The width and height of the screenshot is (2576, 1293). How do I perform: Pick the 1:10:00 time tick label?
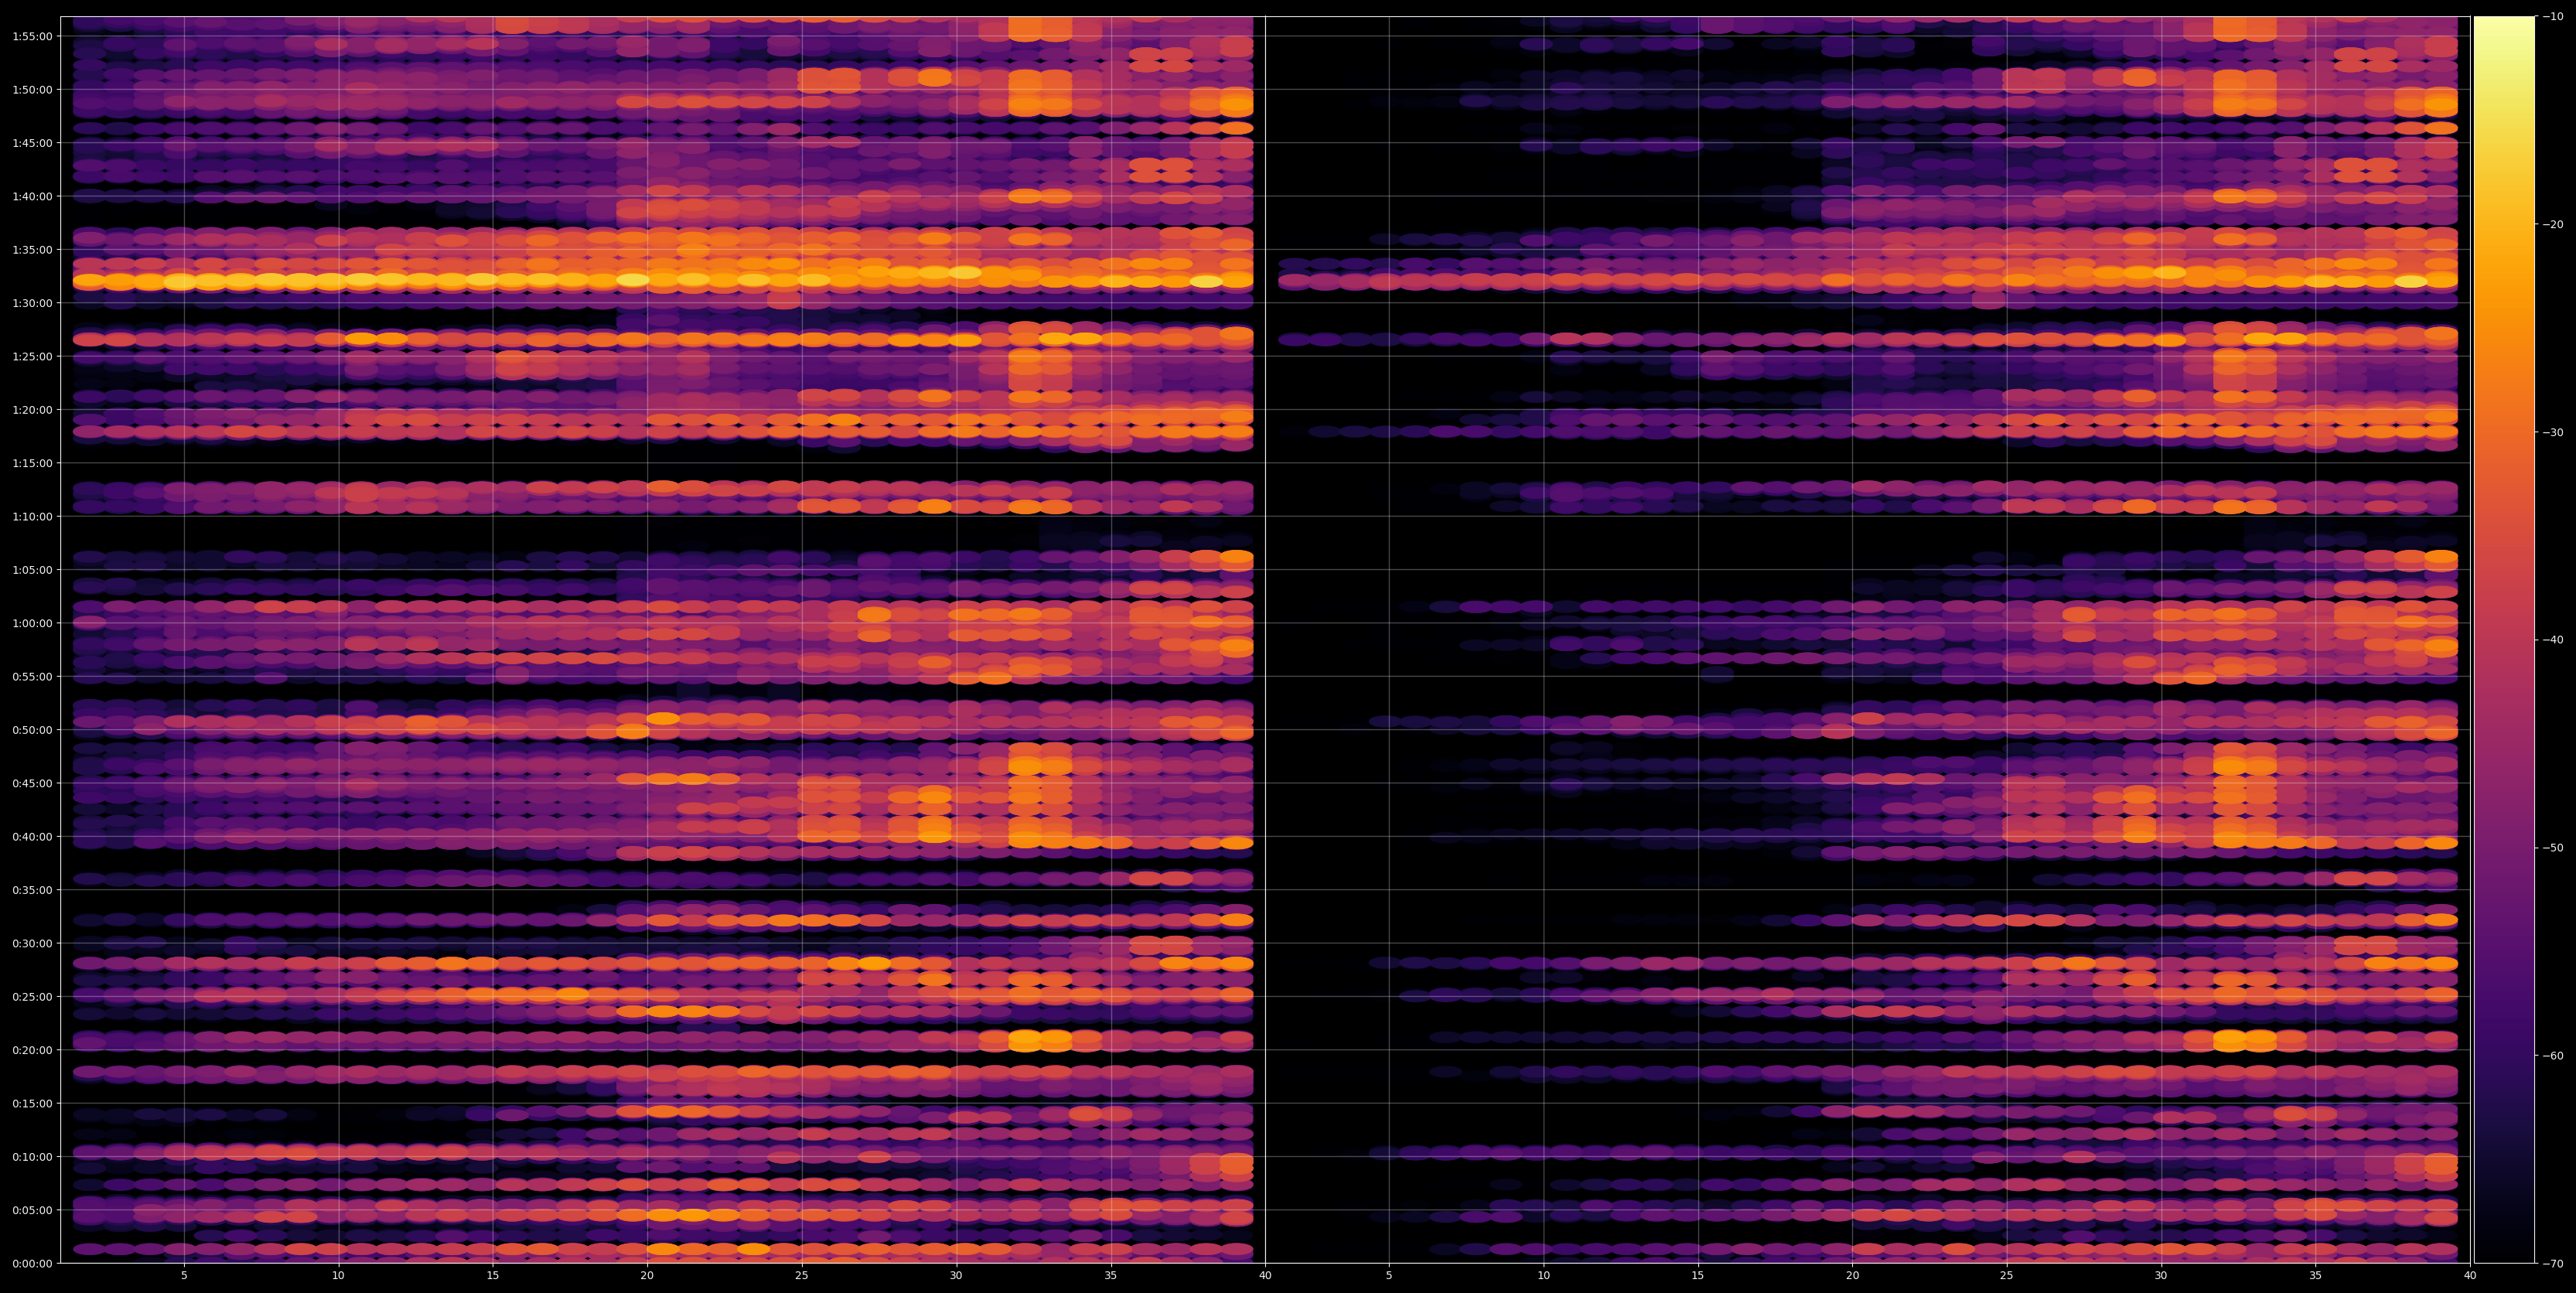(x=32, y=516)
